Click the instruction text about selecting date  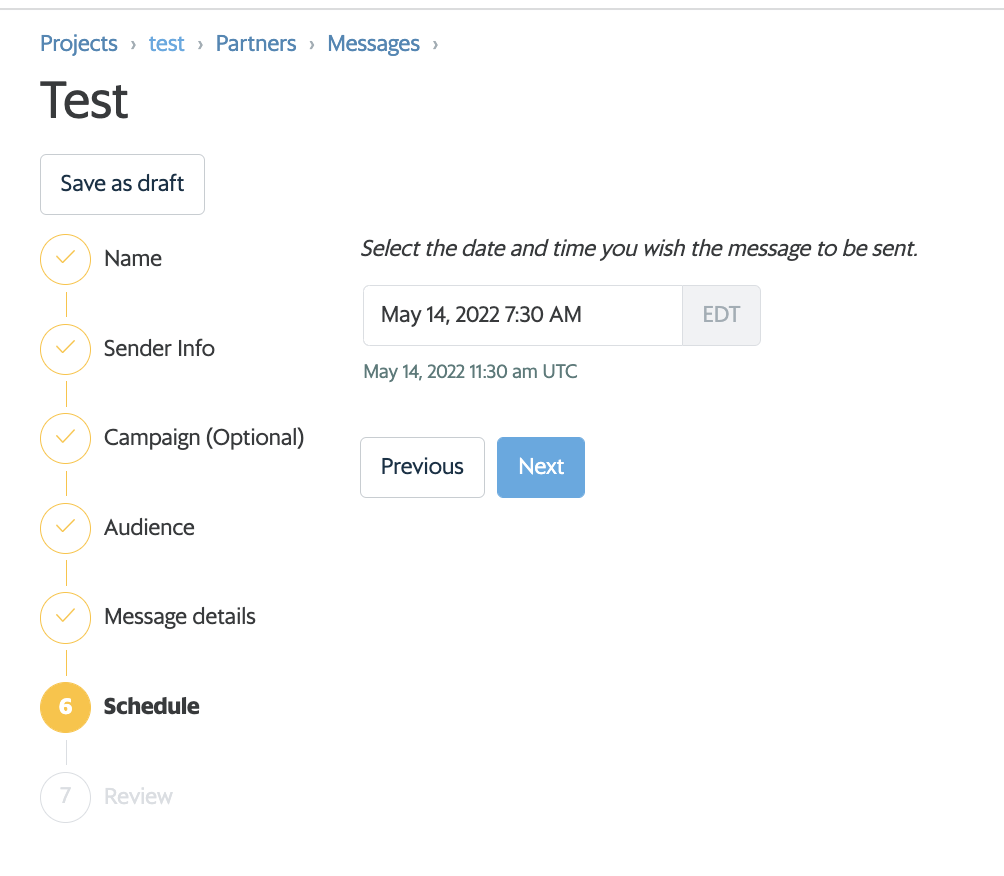tap(639, 248)
